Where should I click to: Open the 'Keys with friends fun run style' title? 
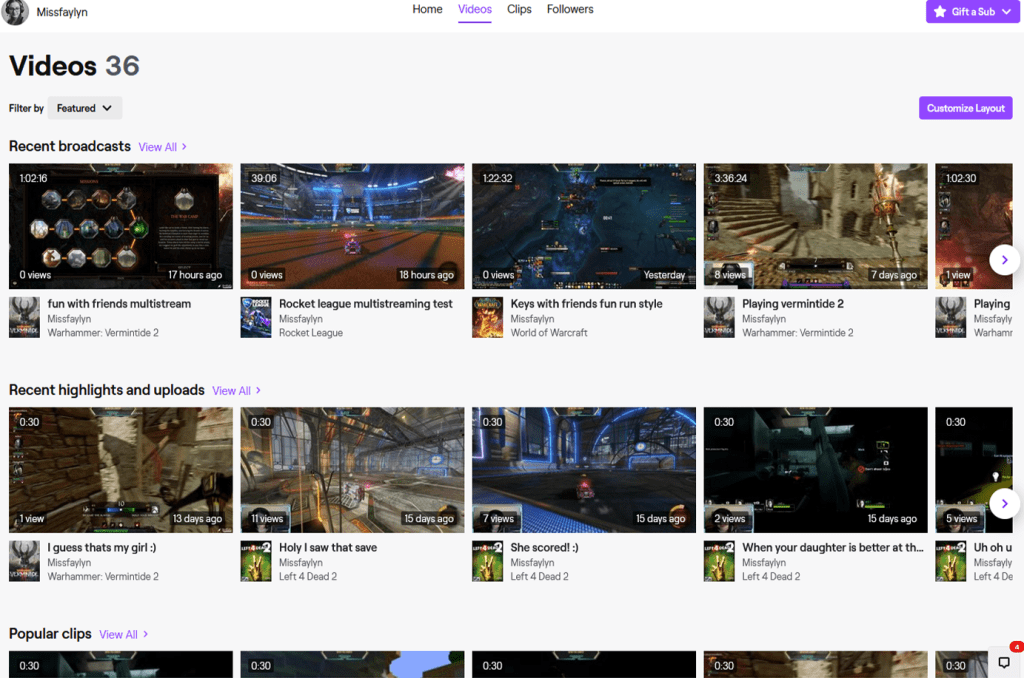click(586, 304)
